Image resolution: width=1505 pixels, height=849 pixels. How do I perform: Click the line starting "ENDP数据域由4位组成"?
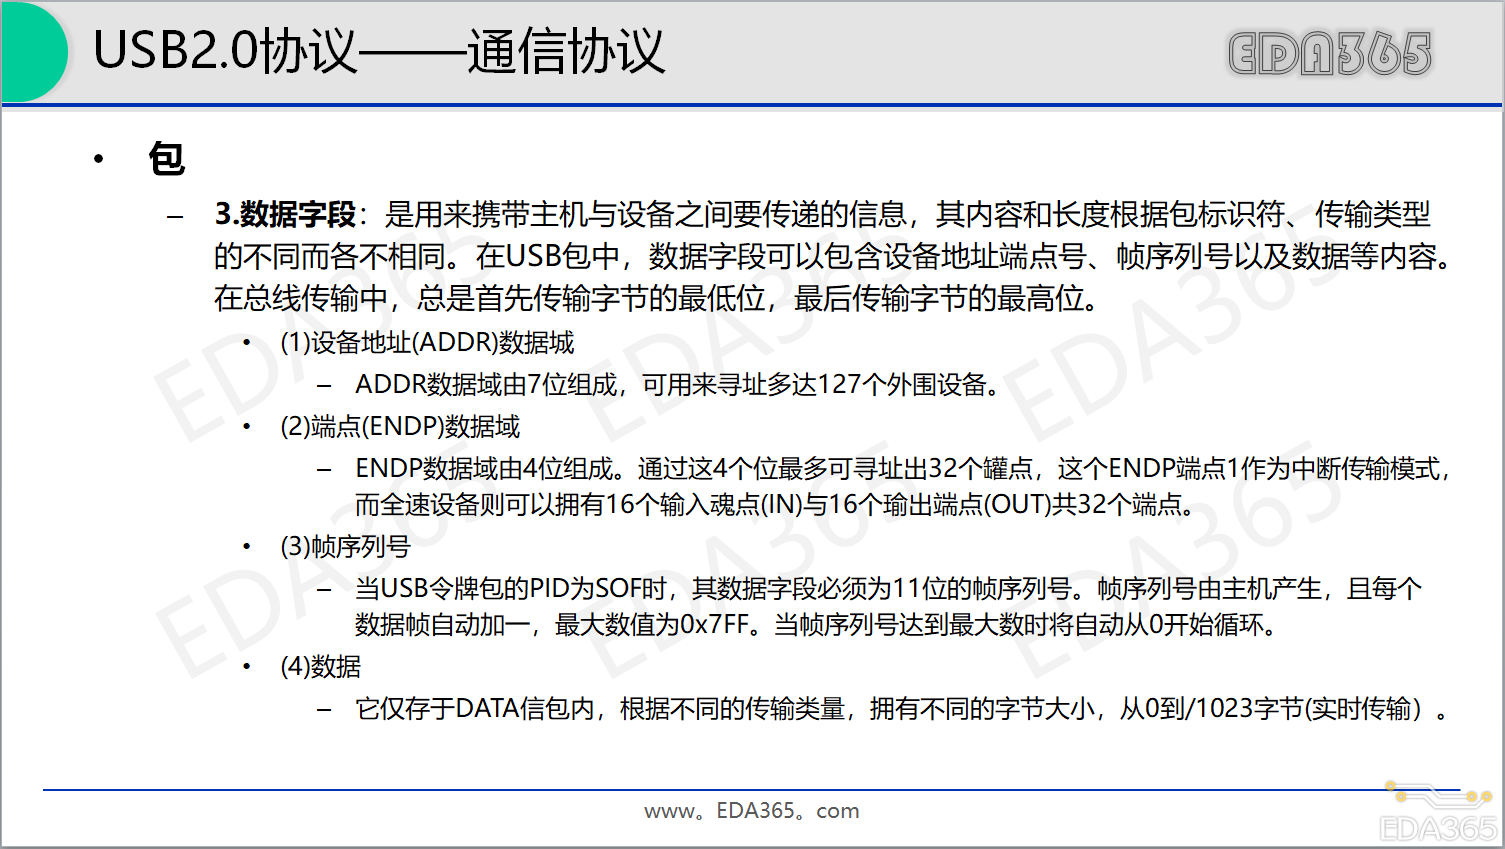tap(903, 469)
